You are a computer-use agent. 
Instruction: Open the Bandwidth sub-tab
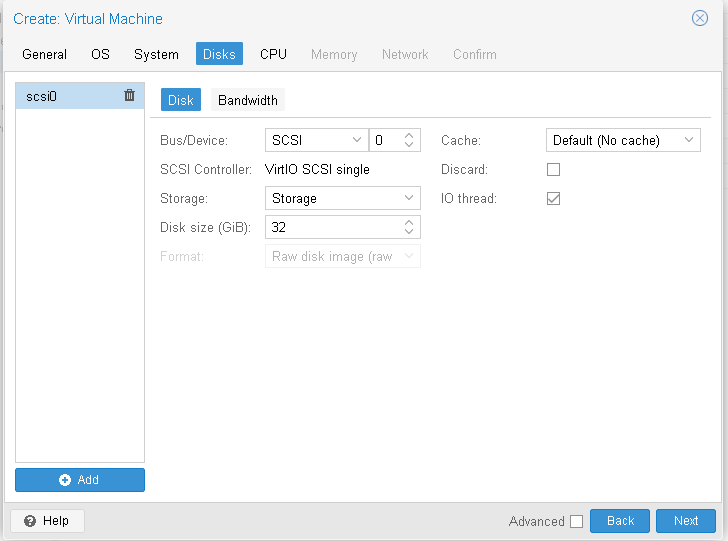(248, 100)
